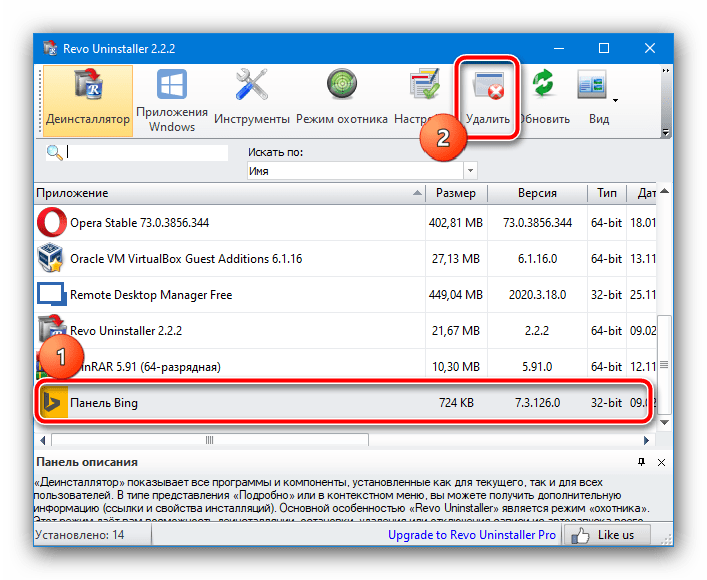
Task: Click size cell 21,67 MB
Action: coord(455,331)
